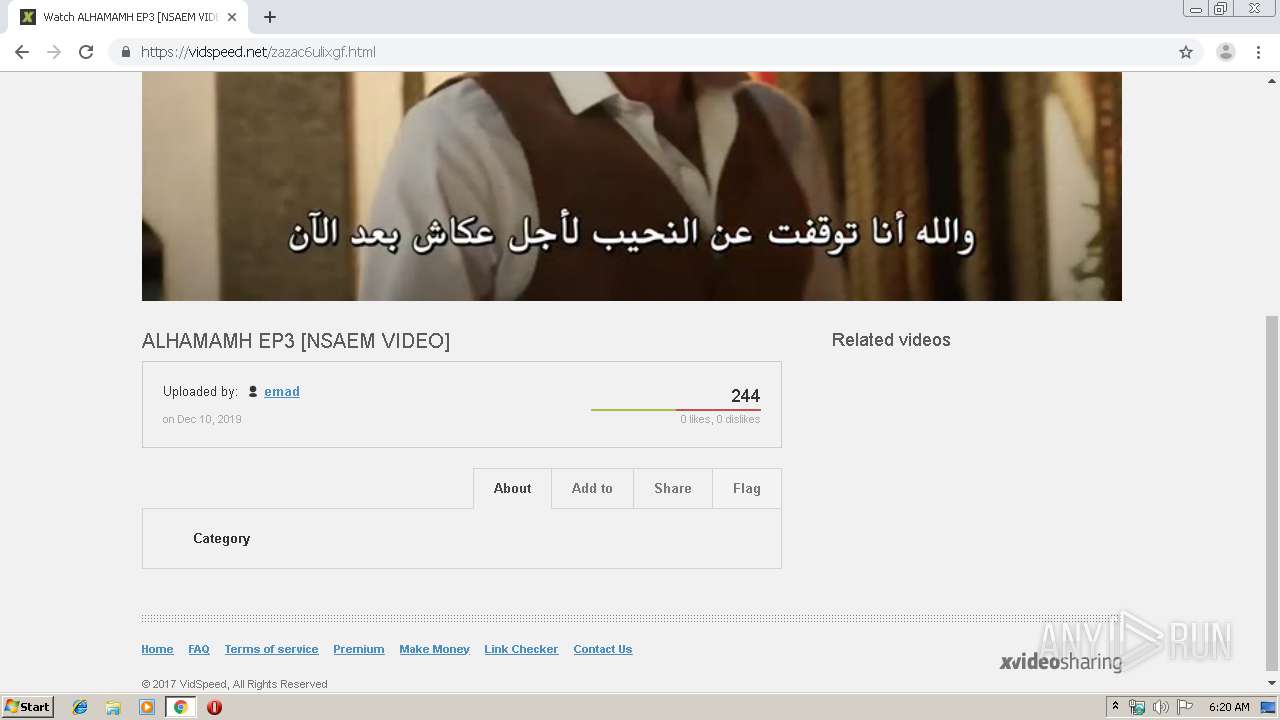Click the volume speaker tray icon
The height and width of the screenshot is (720, 1280).
[x=1160, y=707]
